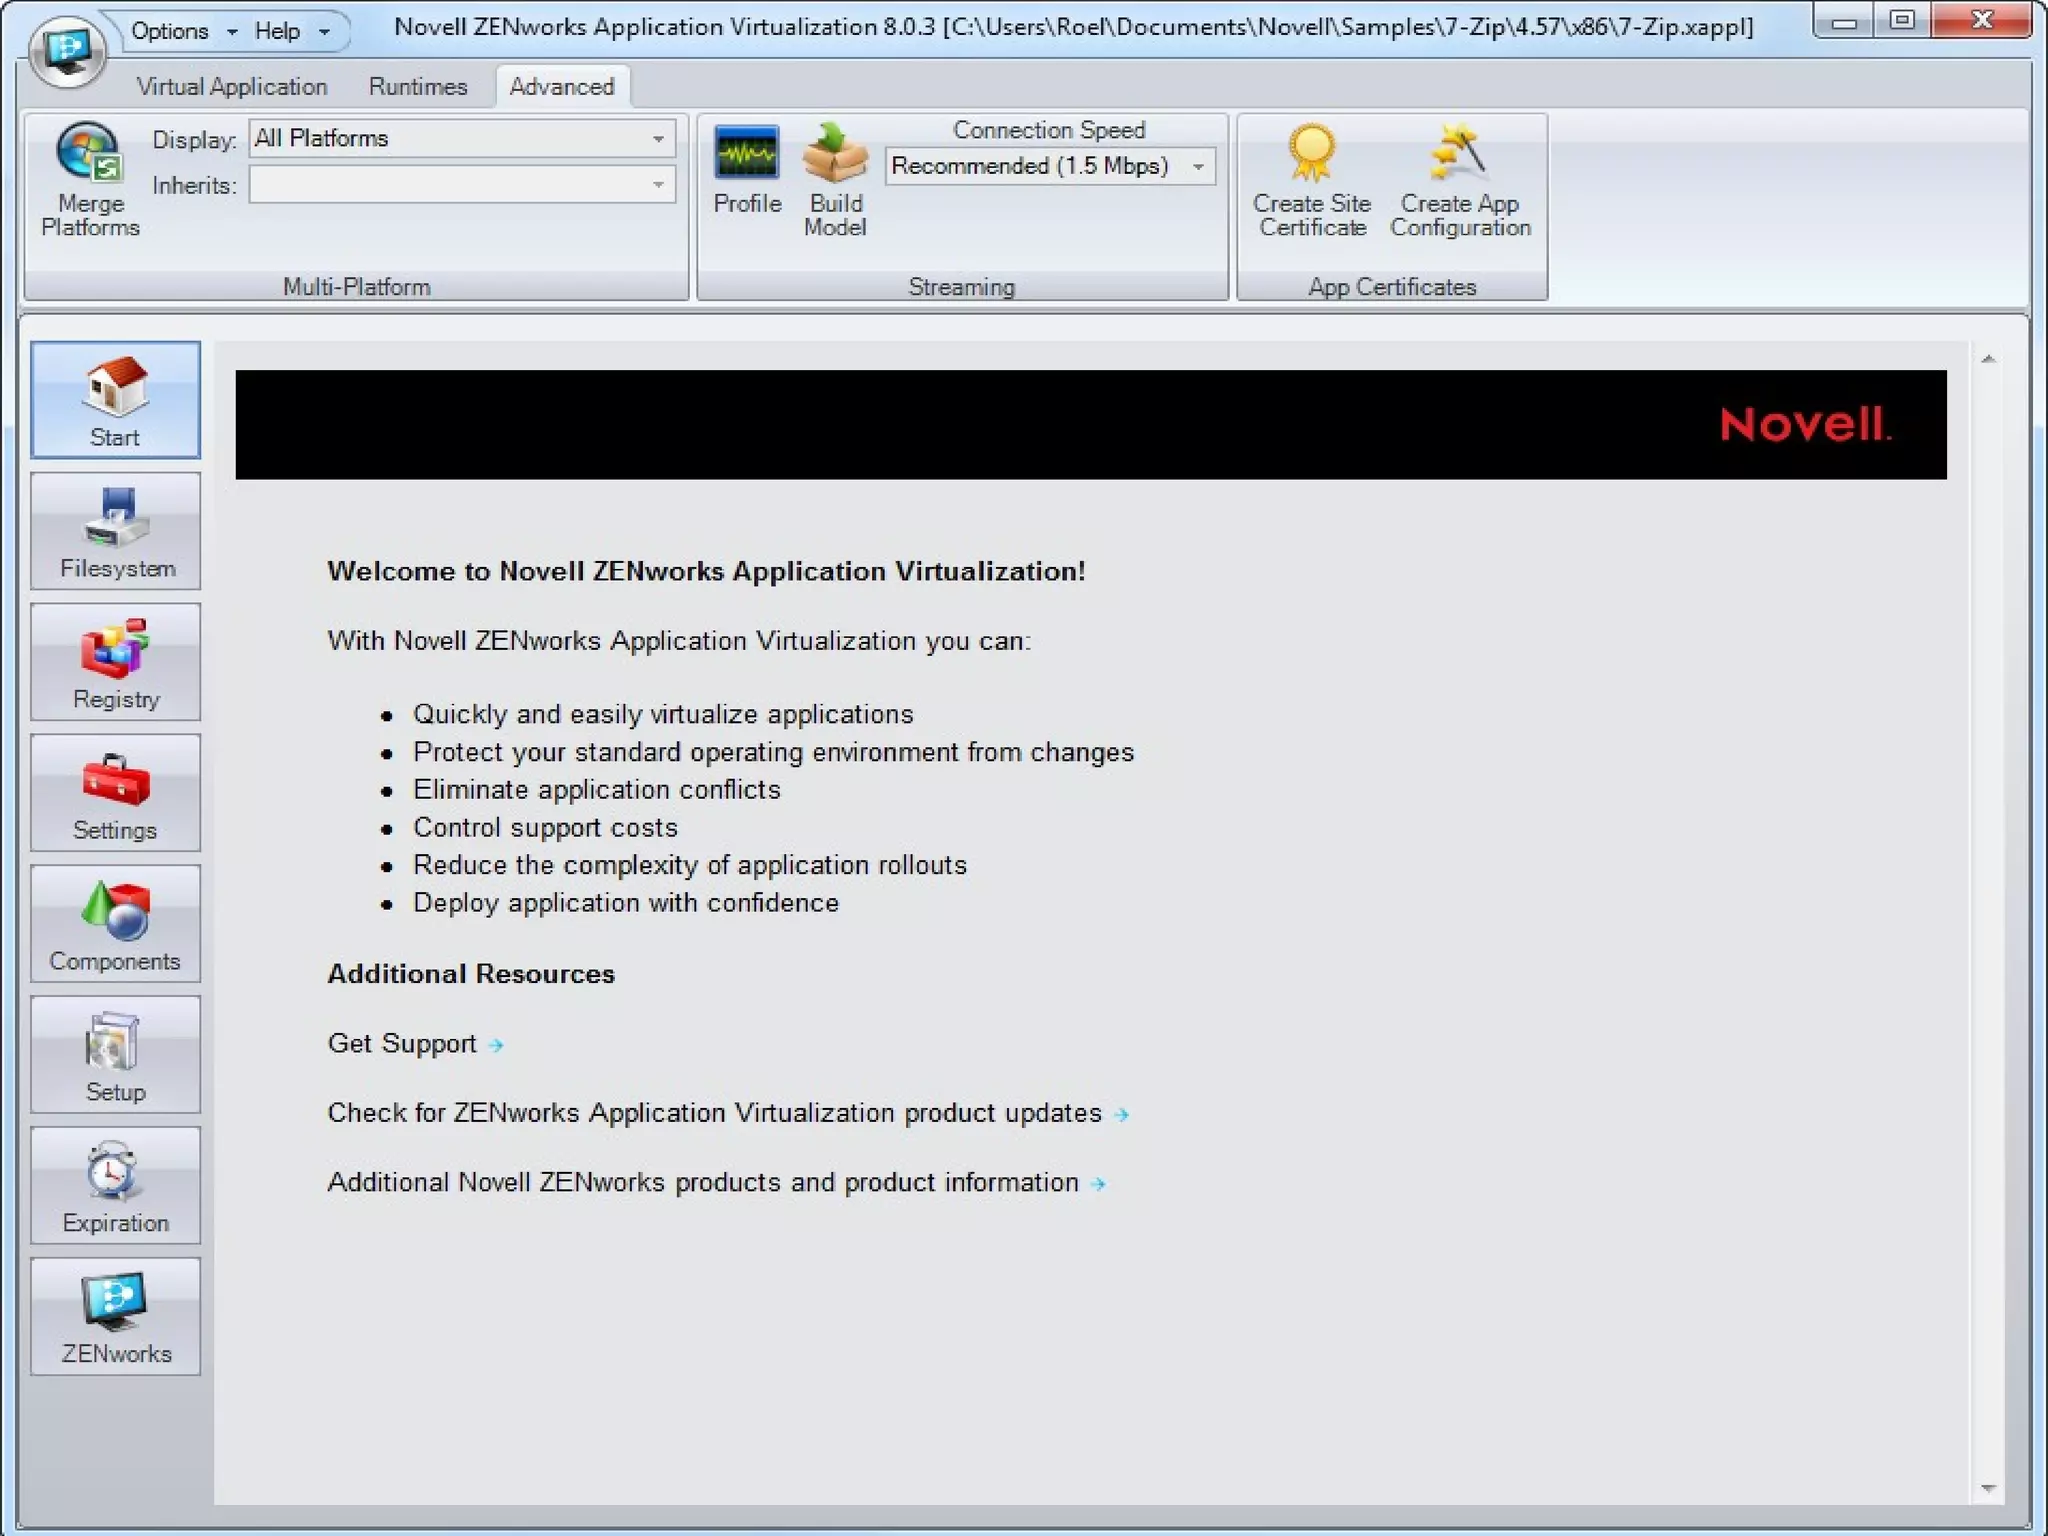Open the Connection Speed dropdown
The height and width of the screenshot is (1536, 2048).
[x=1050, y=166]
